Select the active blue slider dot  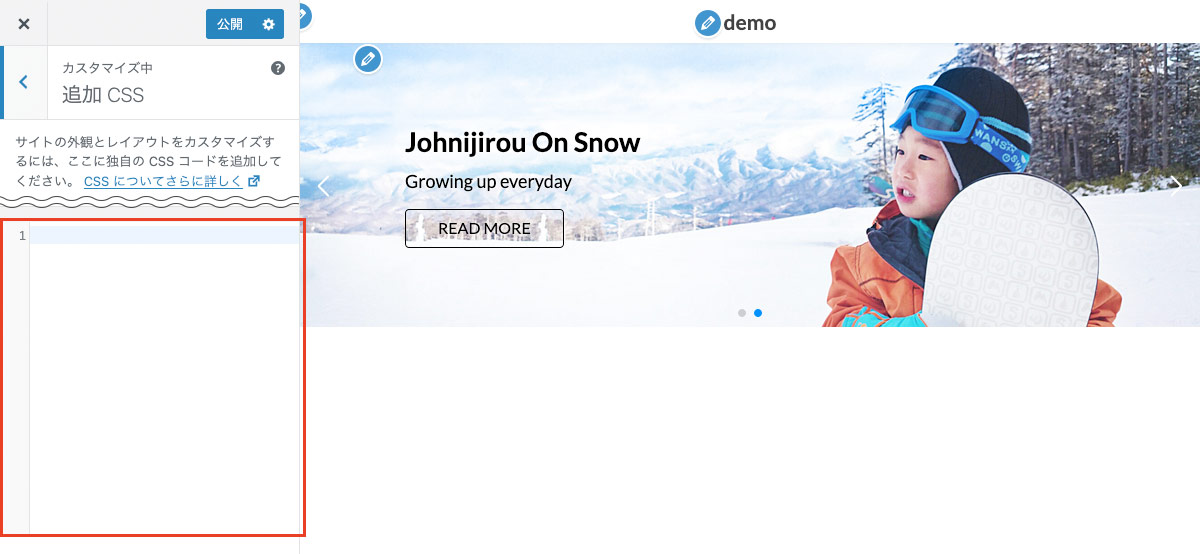tap(758, 313)
